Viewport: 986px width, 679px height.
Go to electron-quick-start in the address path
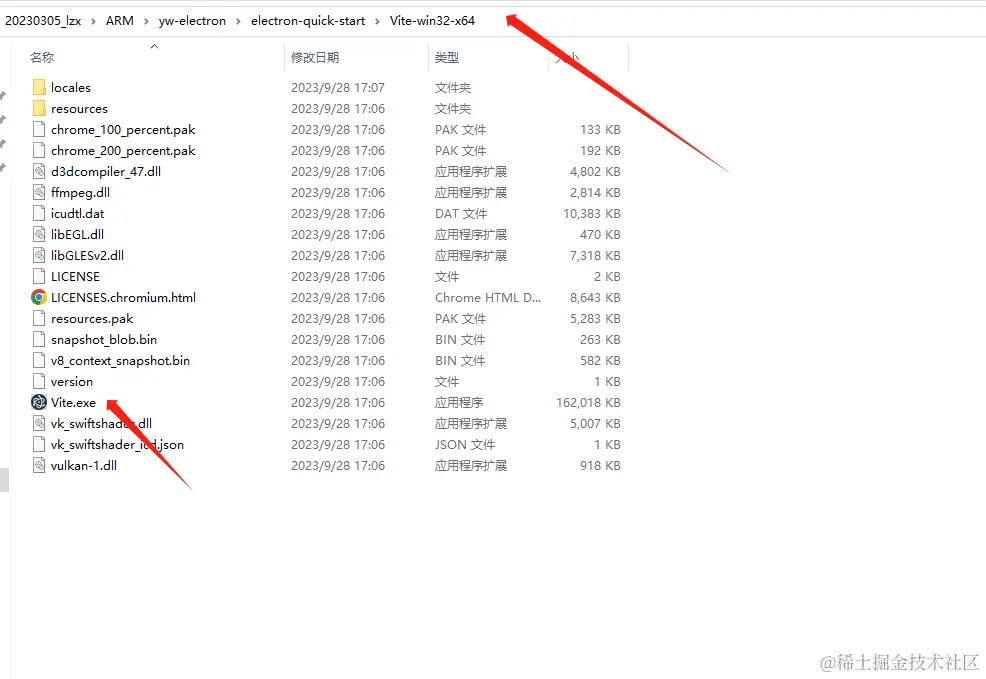pos(308,21)
